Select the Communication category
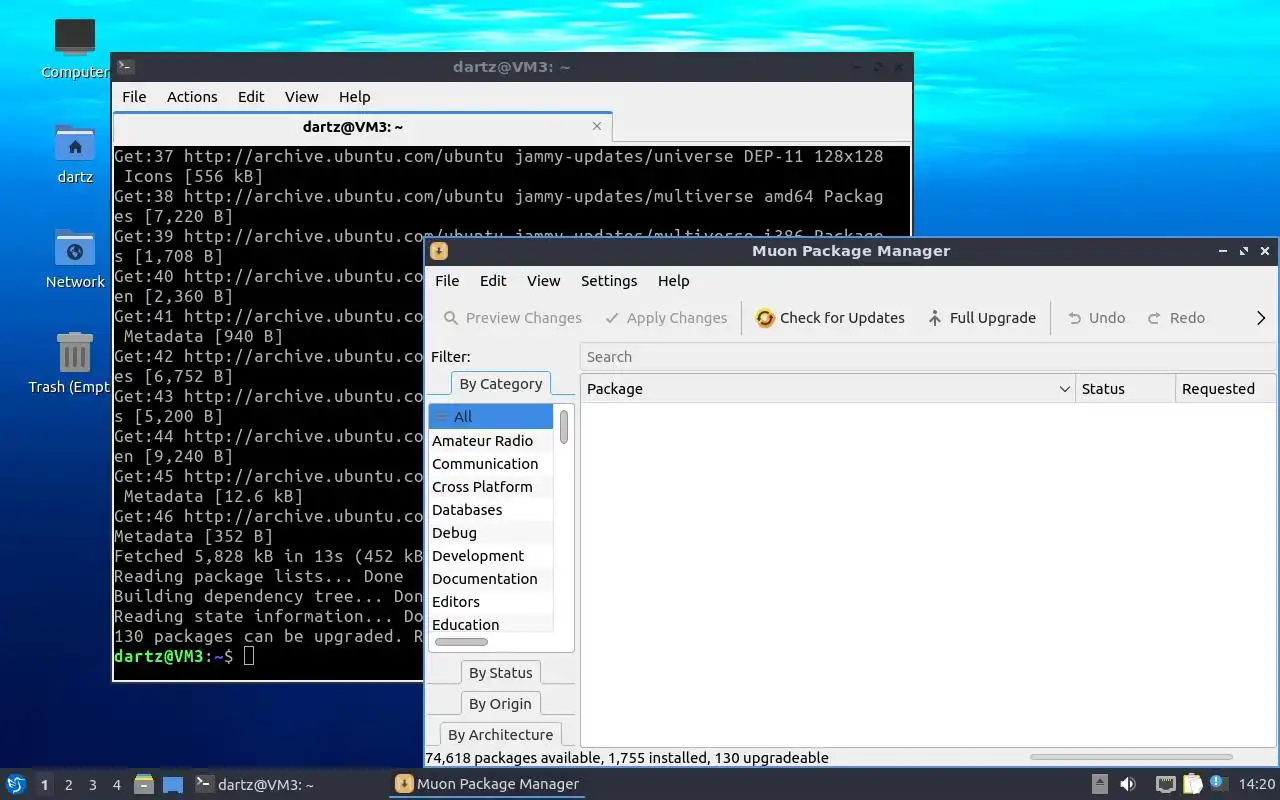 point(490,464)
